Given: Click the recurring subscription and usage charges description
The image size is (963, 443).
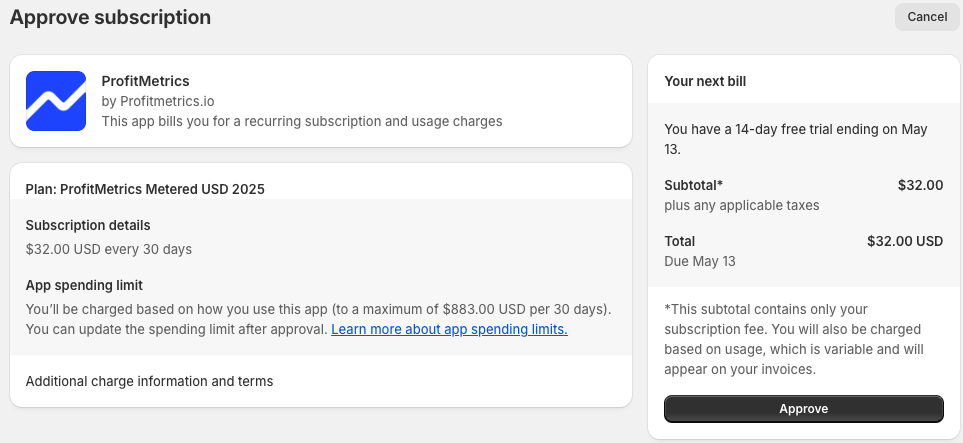Looking at the screenshot, I should 302,121.
